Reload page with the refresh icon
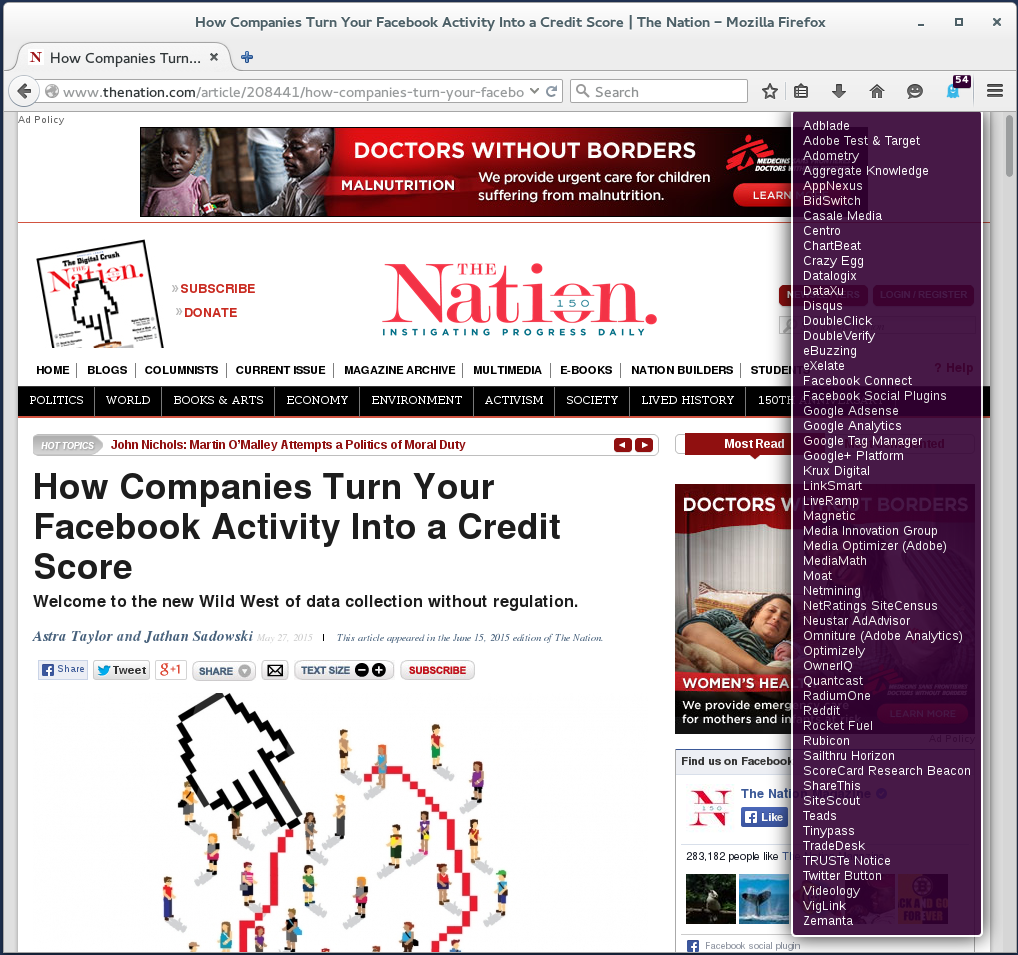Screen dimensions: 1018x955 [552, 92]
